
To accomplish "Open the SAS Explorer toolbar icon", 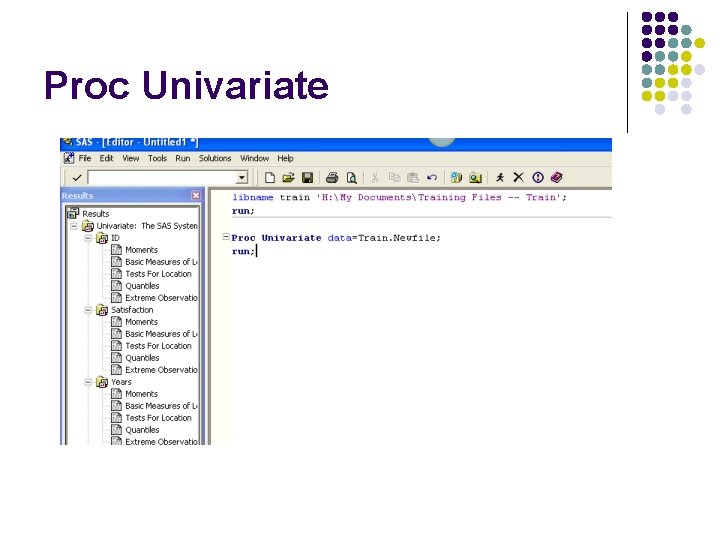I will [475, 178].
